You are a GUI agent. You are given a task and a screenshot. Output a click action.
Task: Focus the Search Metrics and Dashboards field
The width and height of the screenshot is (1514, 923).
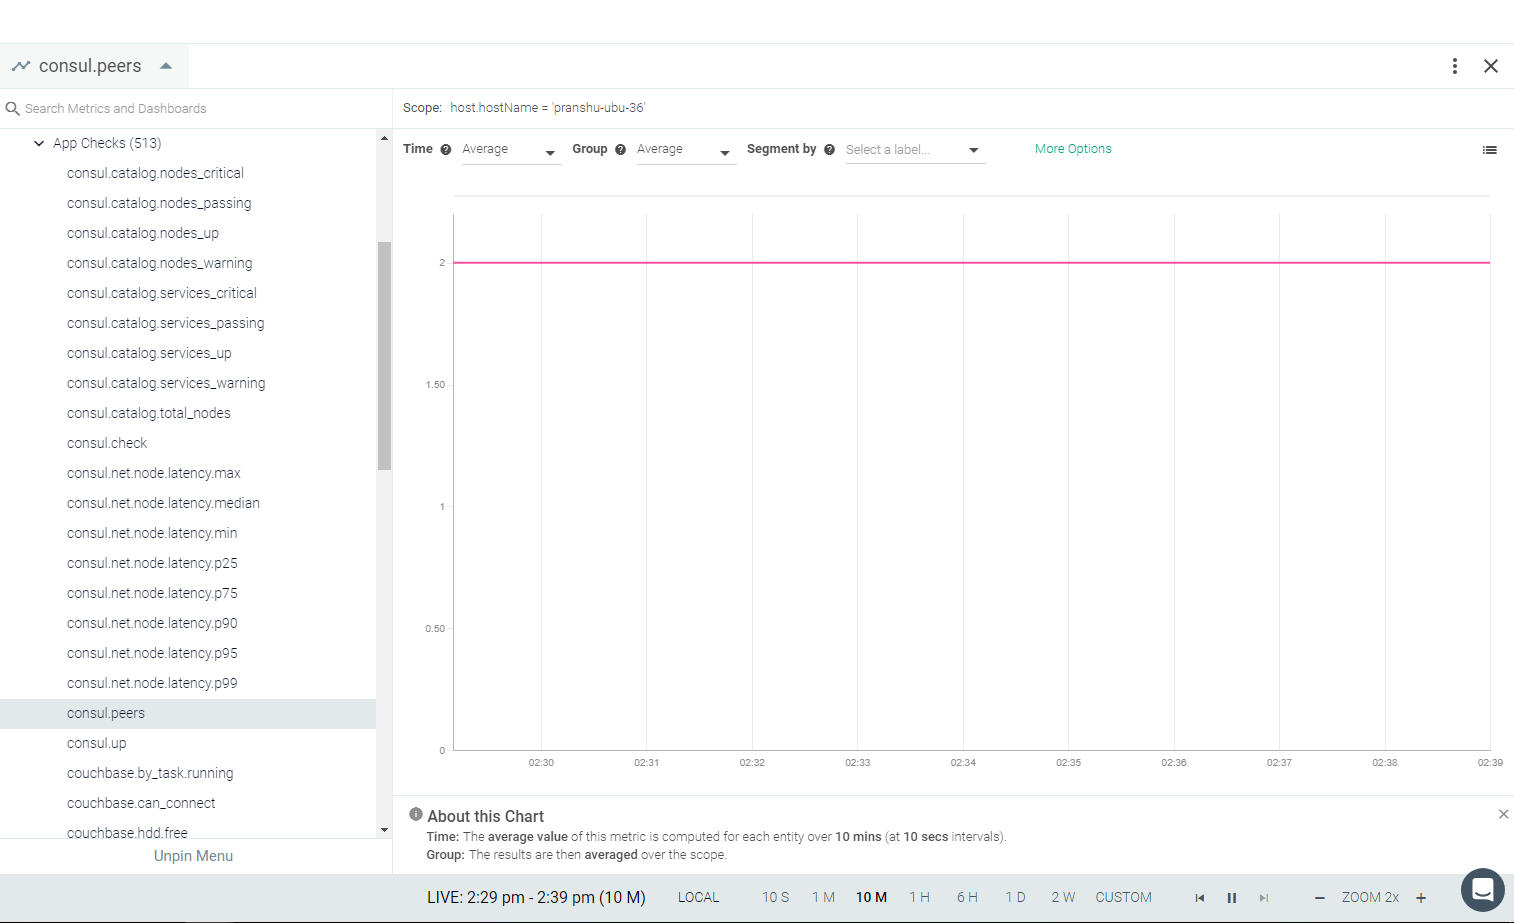pyautogui.click(x=196, y=108)
